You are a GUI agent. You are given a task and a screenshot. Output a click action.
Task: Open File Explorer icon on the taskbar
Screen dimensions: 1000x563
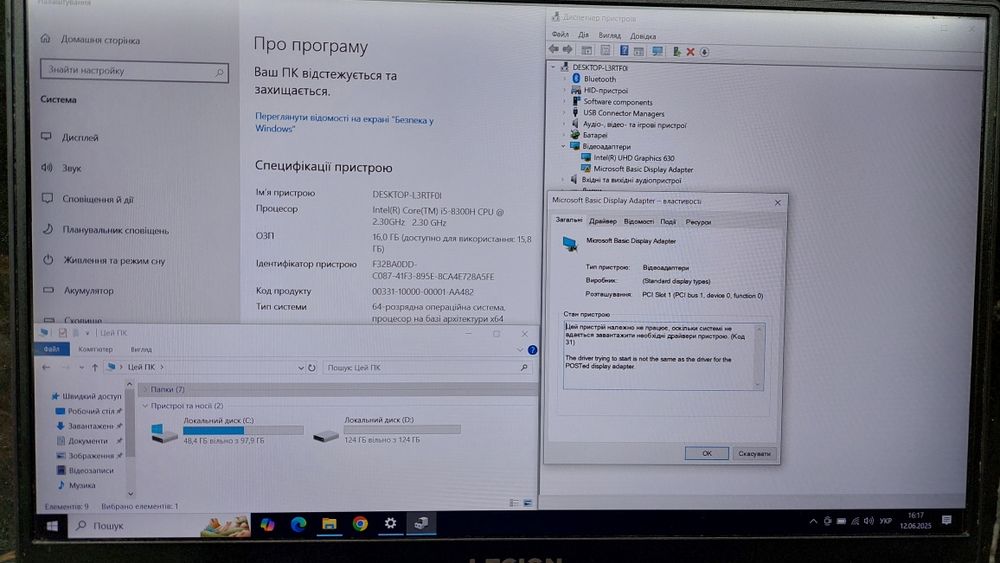click(x=329, y=524)
